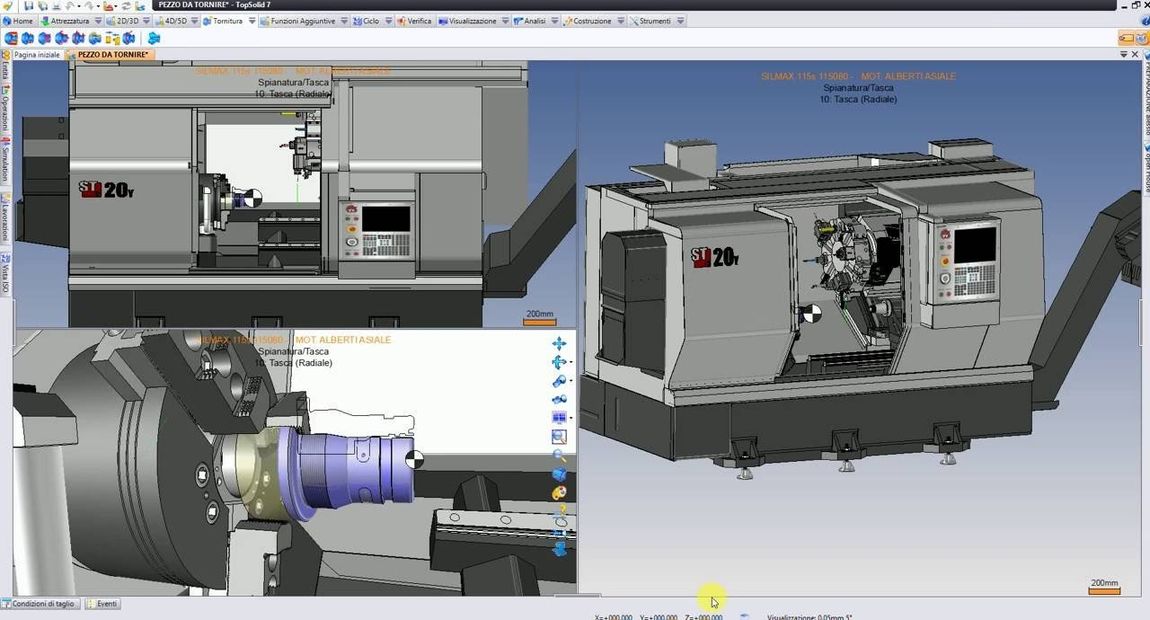1150x620 pixels.
Task: Expand the 4D/5D dropdown arrow
Action: [x=195, y=21]
